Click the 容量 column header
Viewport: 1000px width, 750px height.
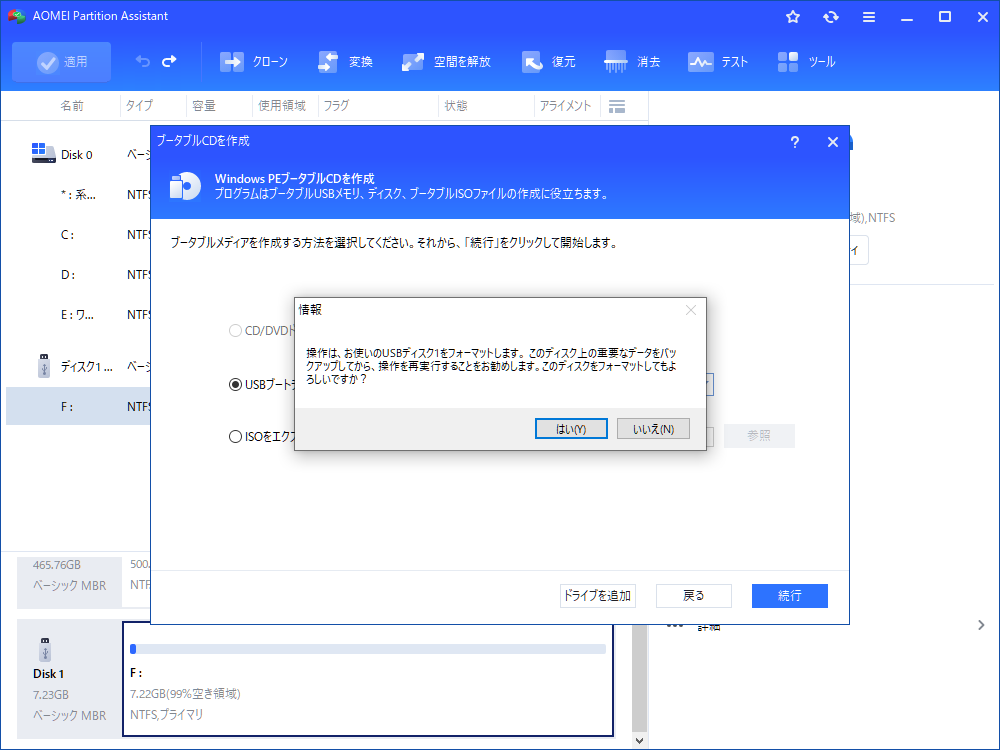pyautogui.click(x=204, y=106)
